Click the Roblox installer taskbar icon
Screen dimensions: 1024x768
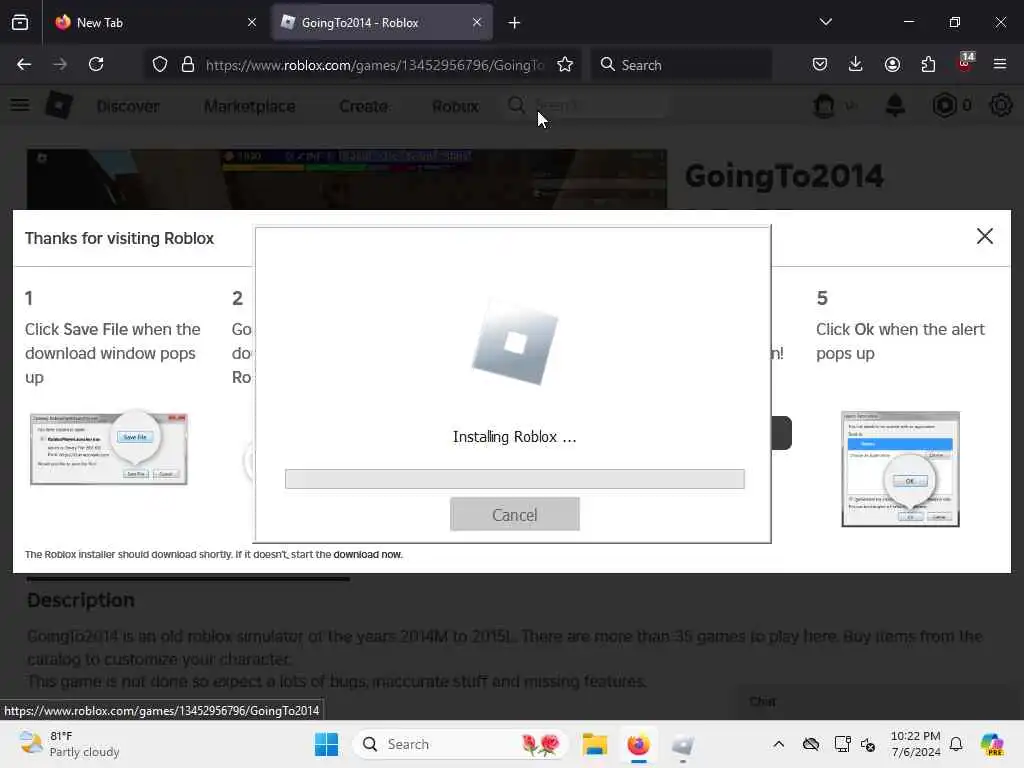coord(682,744)
